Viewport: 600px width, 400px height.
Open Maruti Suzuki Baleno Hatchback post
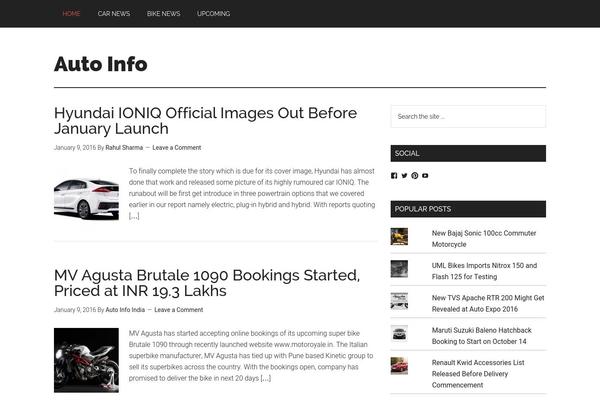(481, 336)
